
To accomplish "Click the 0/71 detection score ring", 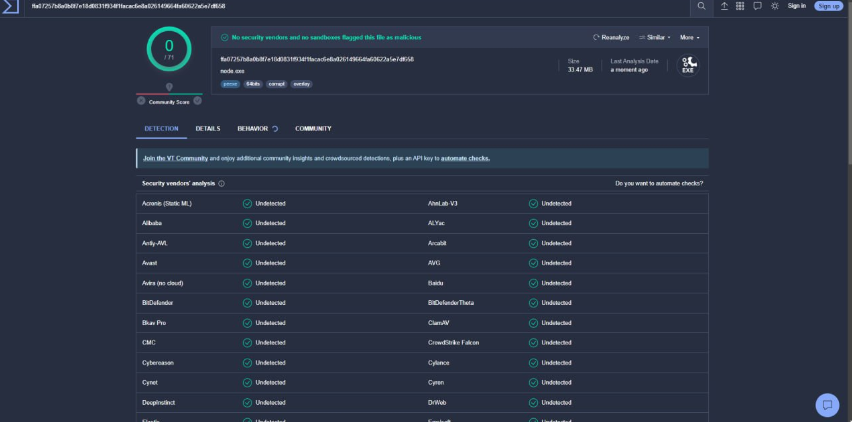I will [x=169, y=49].
